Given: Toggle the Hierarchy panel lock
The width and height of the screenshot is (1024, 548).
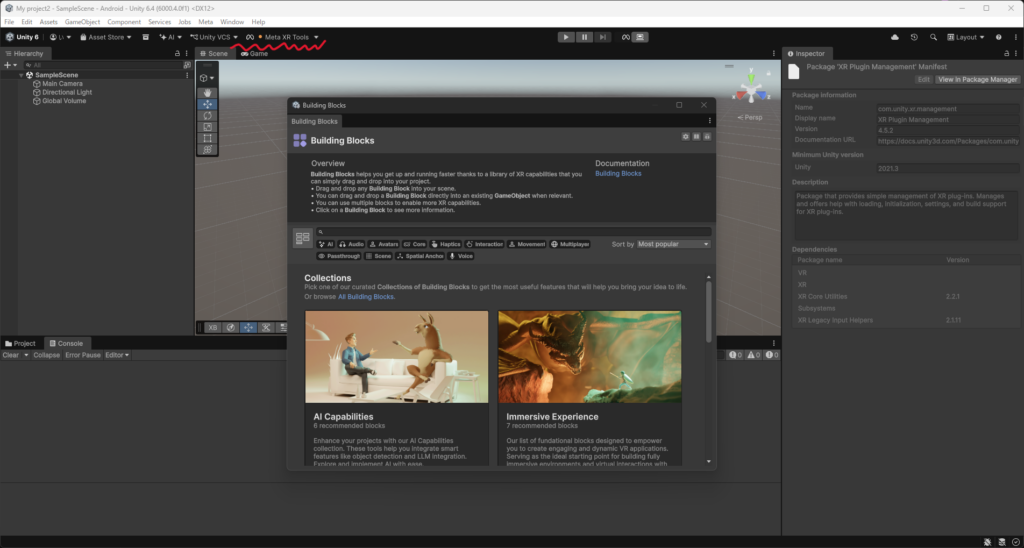Looking at the screenshot, I should tap(178, 54).
